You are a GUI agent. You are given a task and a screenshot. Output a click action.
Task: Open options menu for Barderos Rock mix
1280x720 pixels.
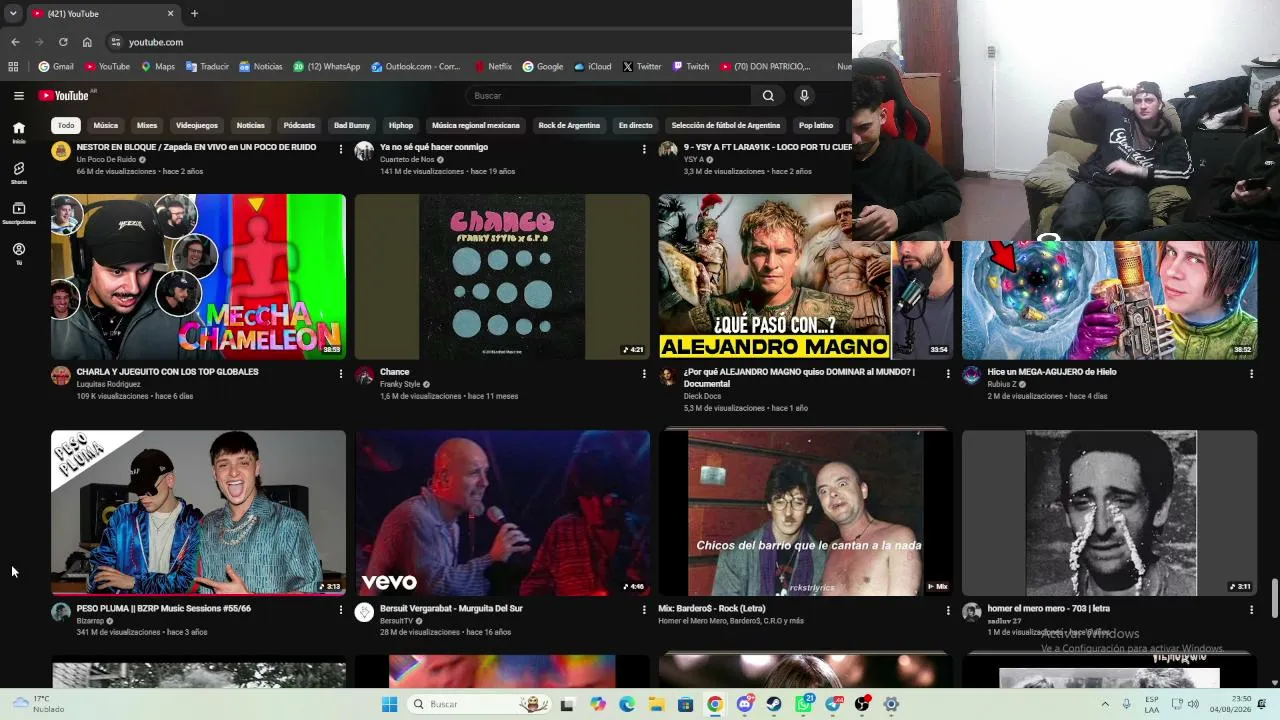pos(948,610)
